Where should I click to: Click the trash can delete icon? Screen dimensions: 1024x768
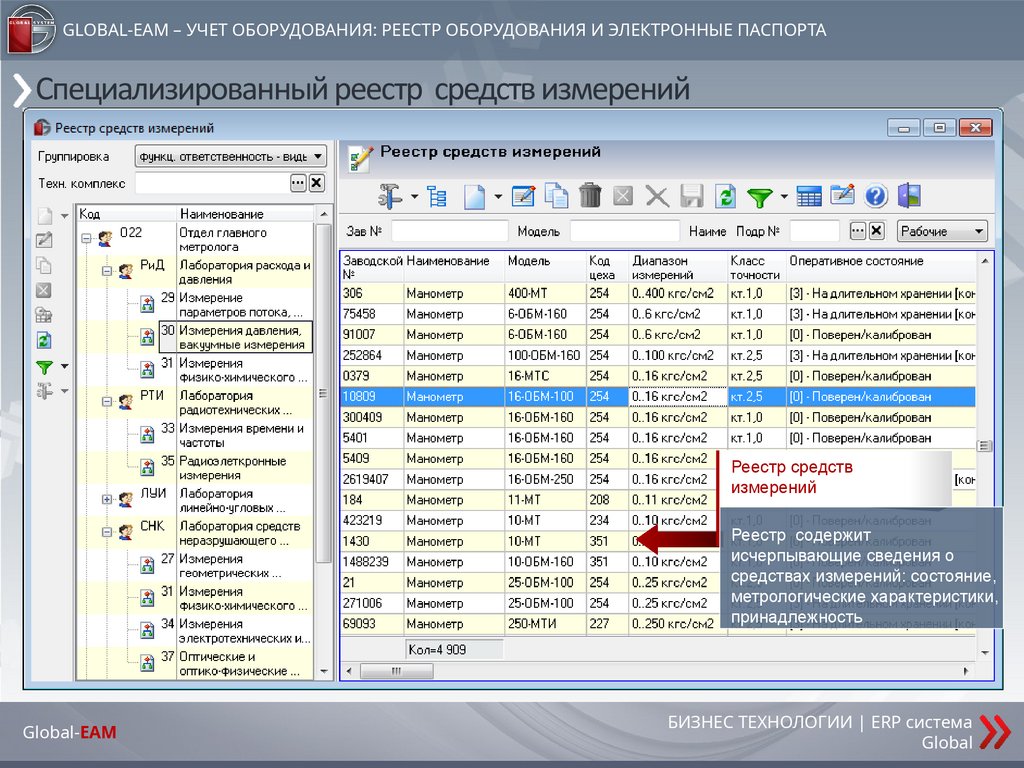pyautogui.click(x=590, y=196)
